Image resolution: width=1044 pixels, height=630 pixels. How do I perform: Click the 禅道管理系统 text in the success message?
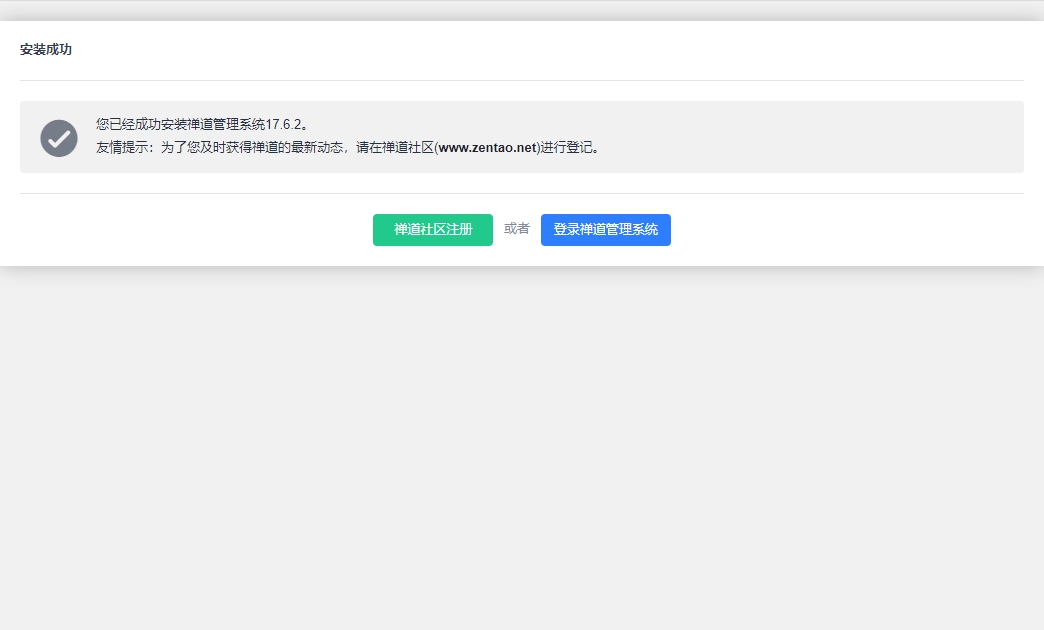point(226,125)
